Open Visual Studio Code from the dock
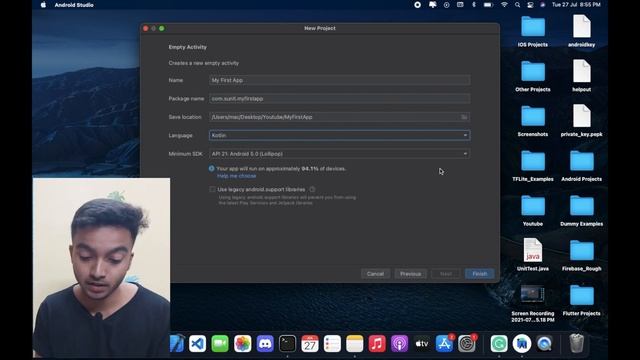640x360 pixels. pyautogui.click(x=198, y=344)
